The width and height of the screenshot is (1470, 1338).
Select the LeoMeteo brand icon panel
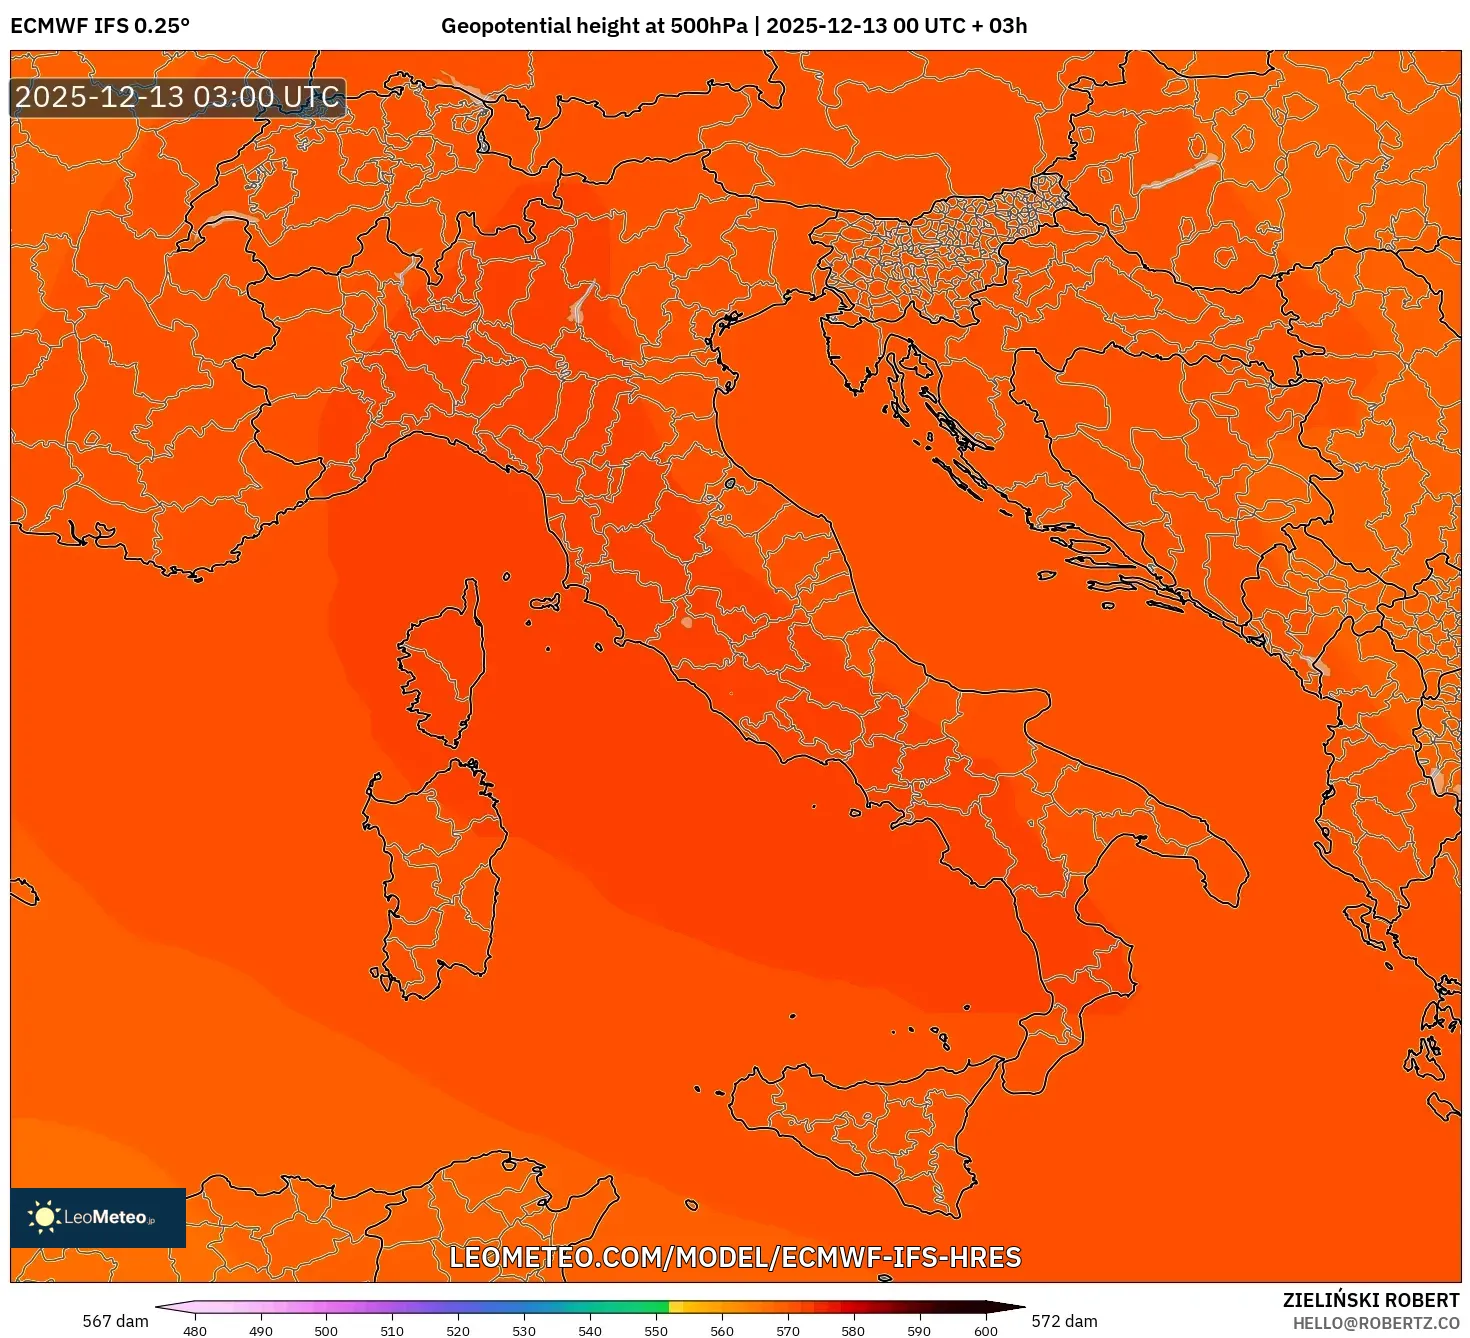coord(98,1219)
